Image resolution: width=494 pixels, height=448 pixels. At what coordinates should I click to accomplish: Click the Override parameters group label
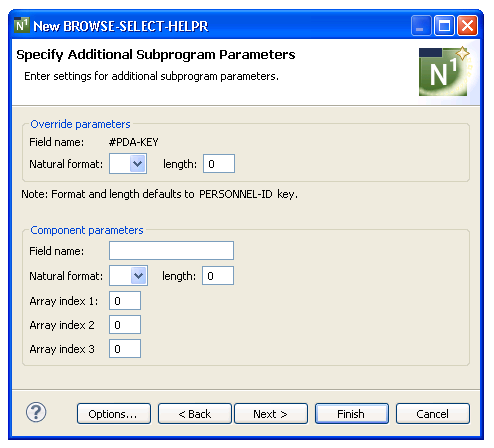[80, 124]
